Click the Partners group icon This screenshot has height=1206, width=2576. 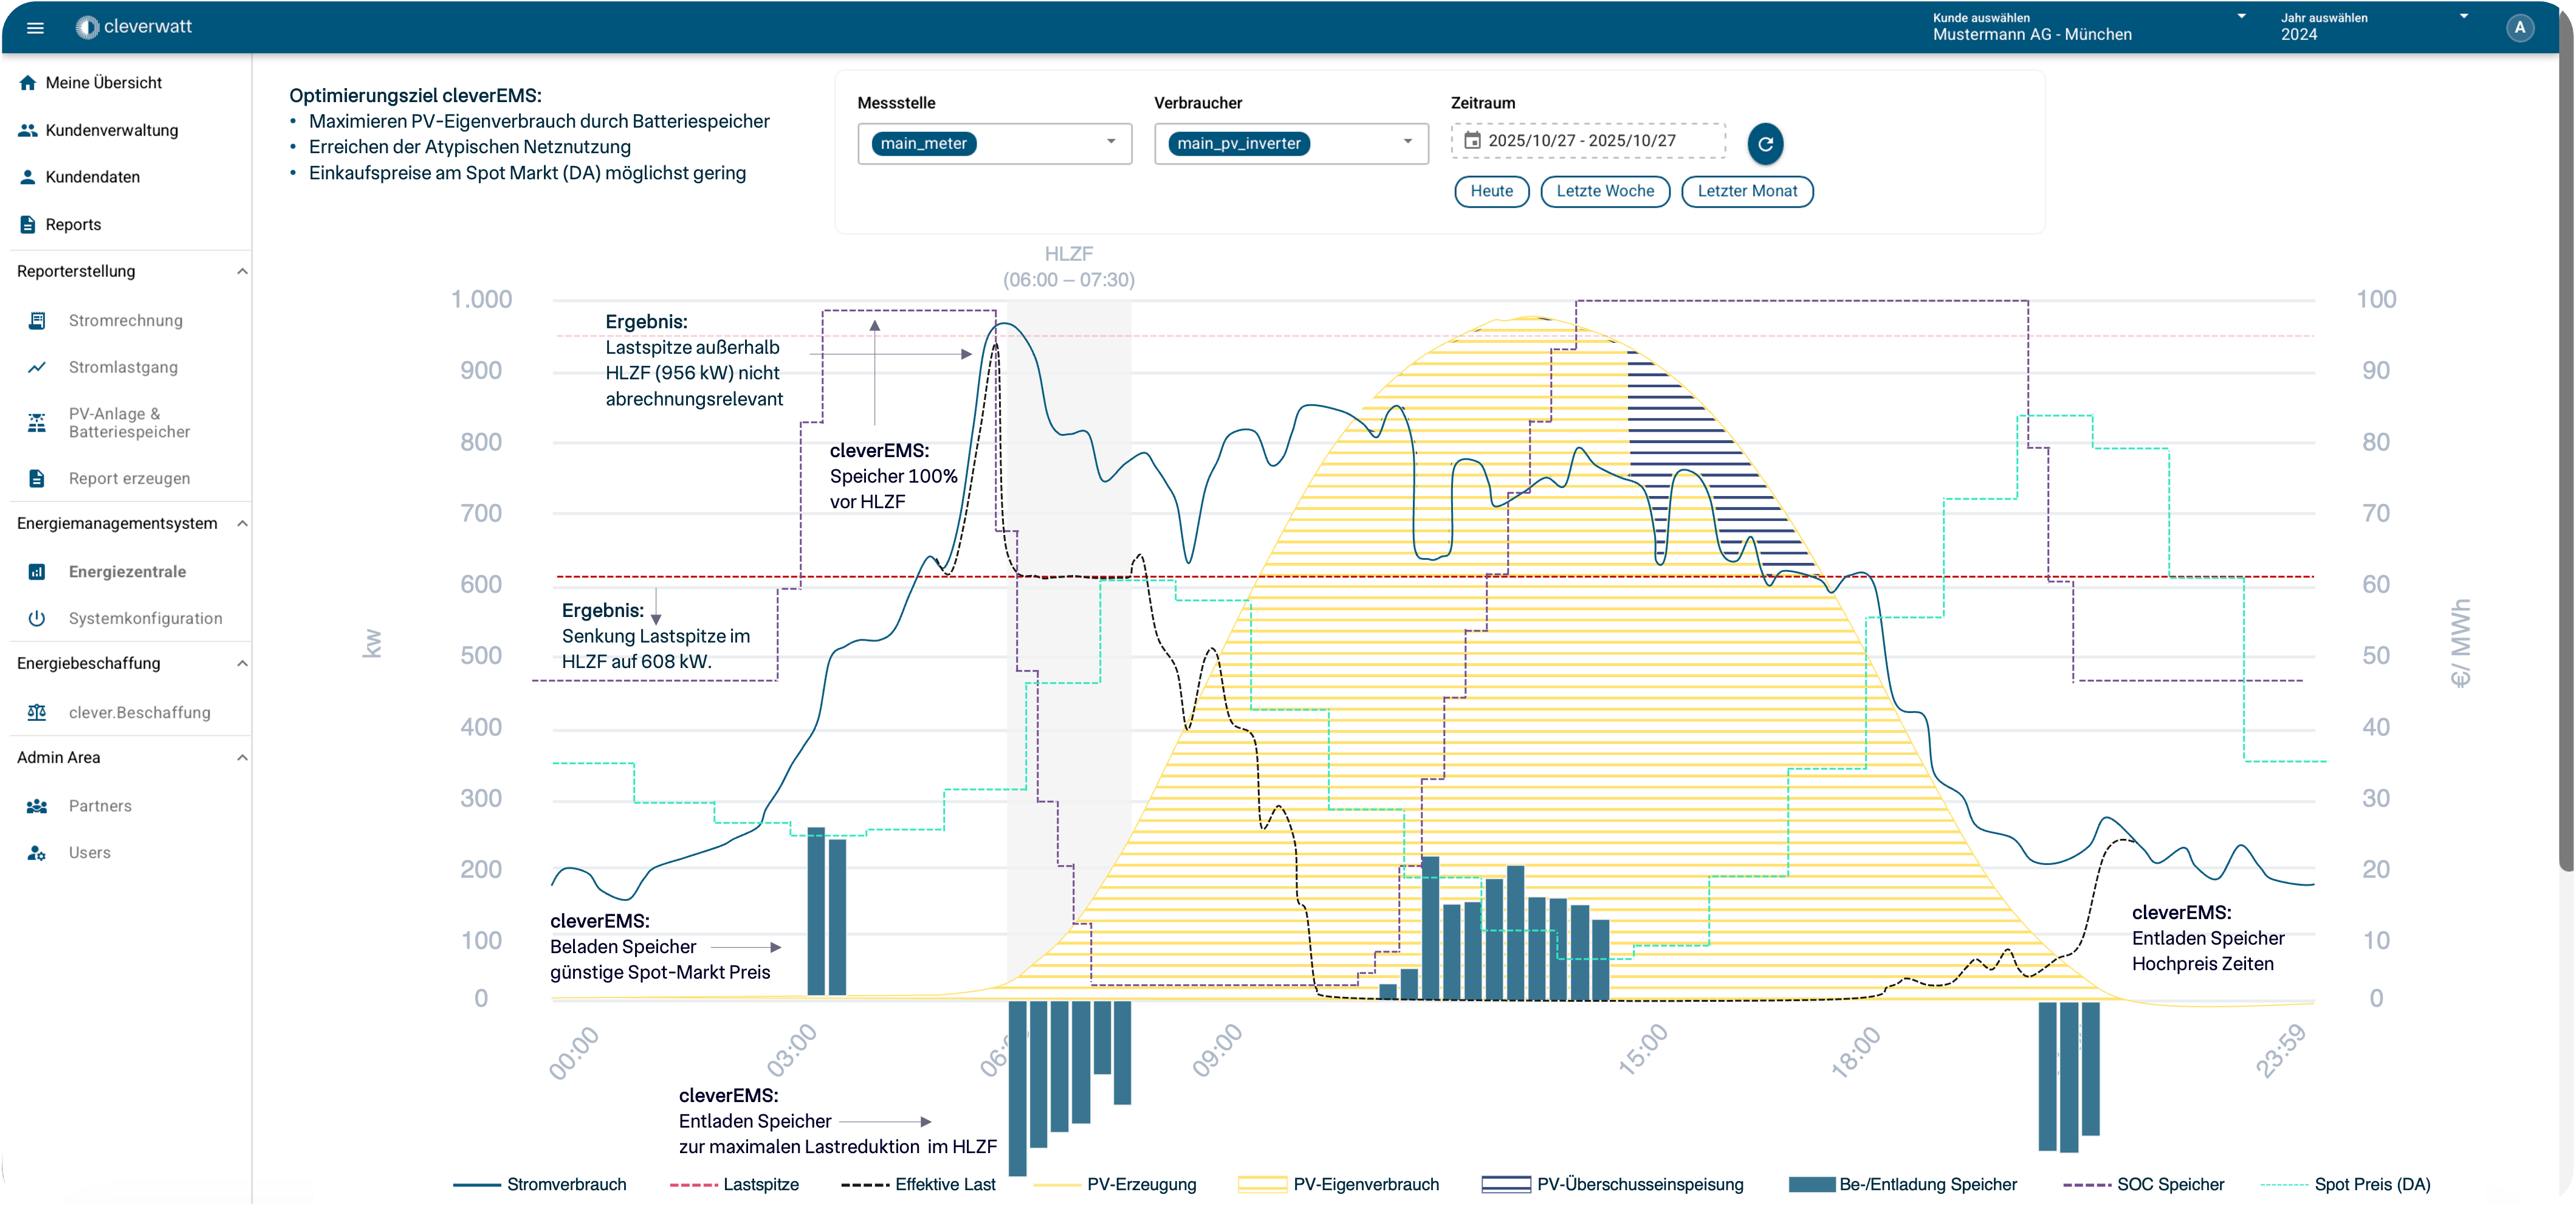pyautogui.click(x=37, y=806)
